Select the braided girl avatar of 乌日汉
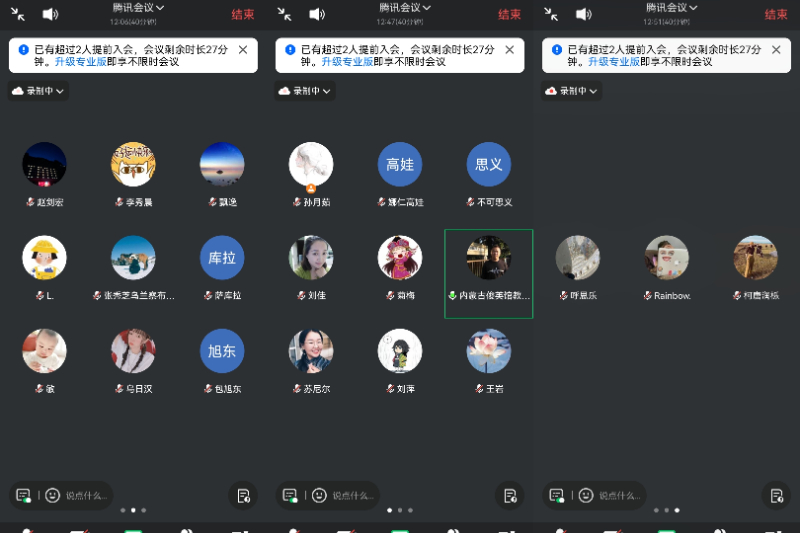 pos(133,351)
